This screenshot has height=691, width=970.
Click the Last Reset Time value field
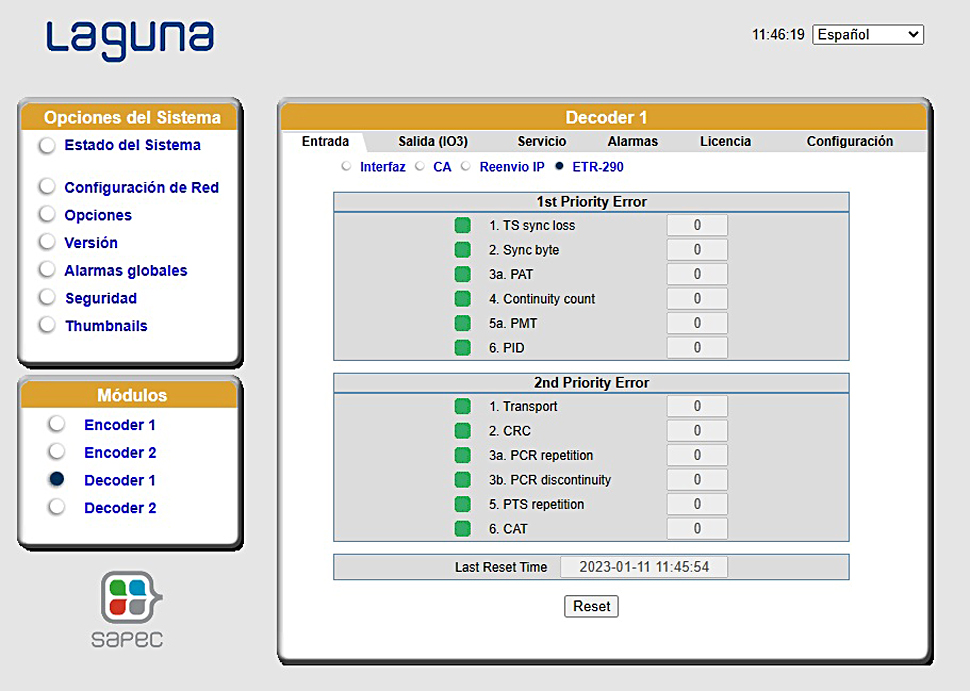tap(644, 567)
